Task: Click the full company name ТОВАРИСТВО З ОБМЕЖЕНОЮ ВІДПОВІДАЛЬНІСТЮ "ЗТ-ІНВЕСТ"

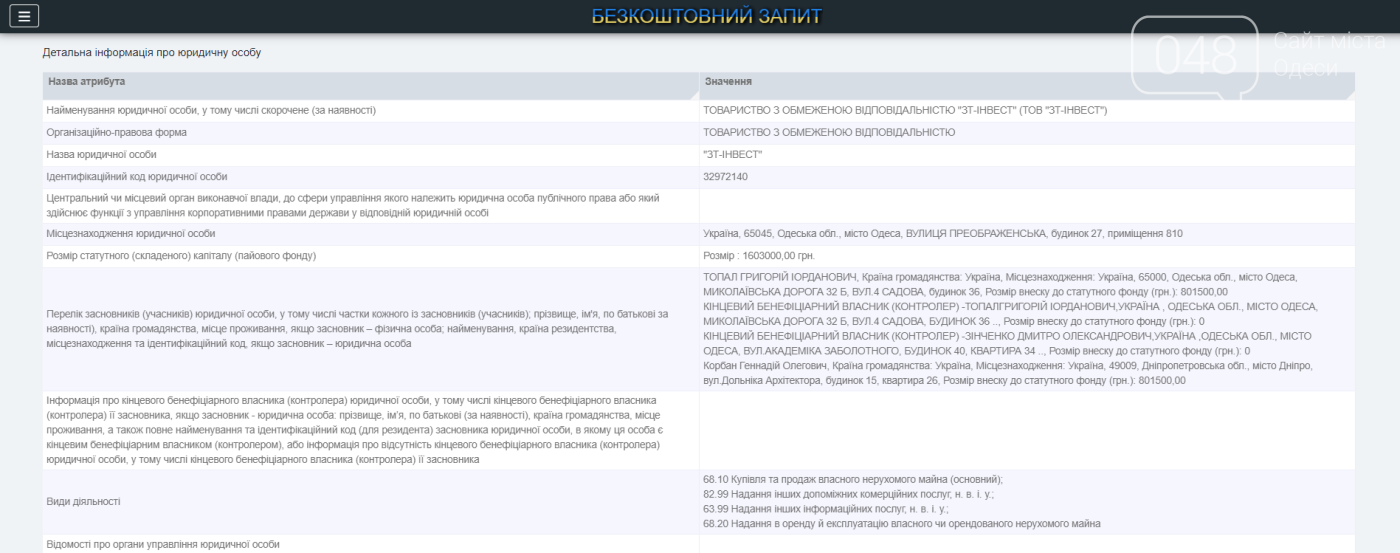Action: (905, 110)
